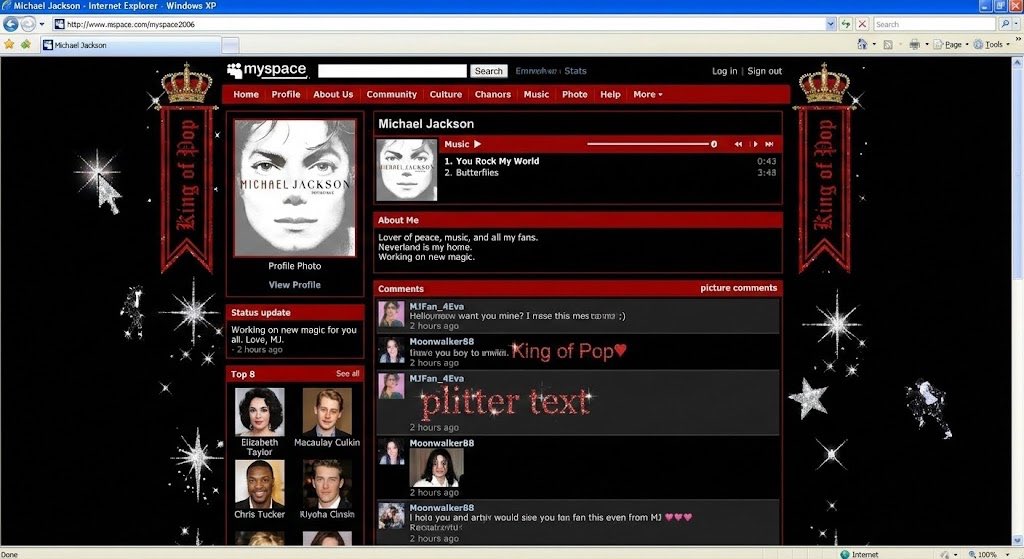Viewport: 1024px width, 559px height.
Task: Click the View Profile link
Action: coord(294,285)
